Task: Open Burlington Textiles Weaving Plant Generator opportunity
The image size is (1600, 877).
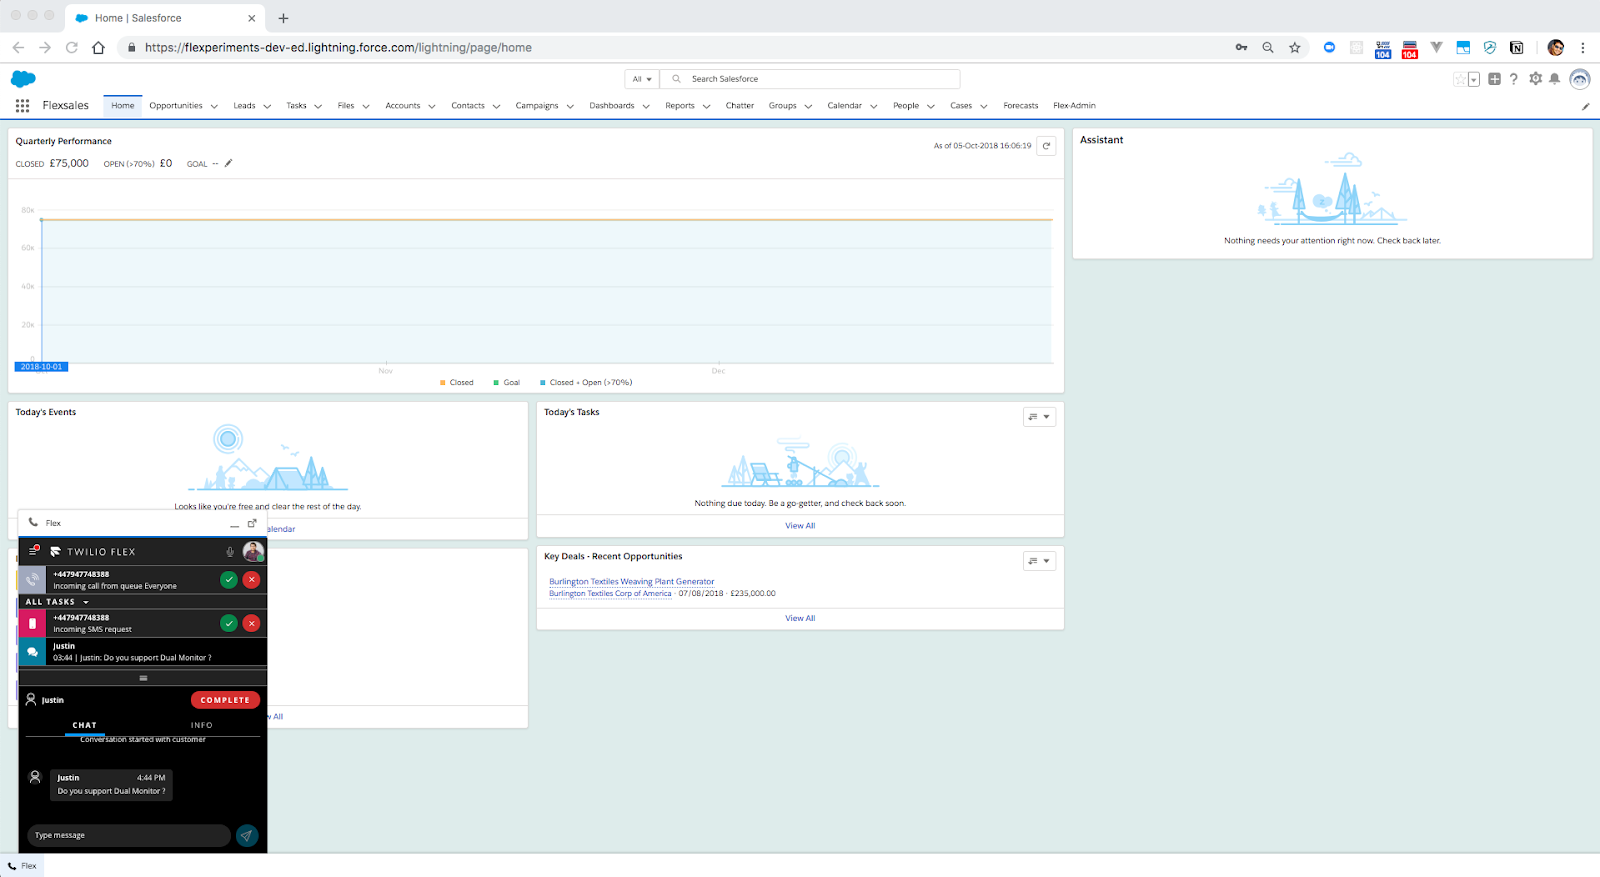Action: 632,581
